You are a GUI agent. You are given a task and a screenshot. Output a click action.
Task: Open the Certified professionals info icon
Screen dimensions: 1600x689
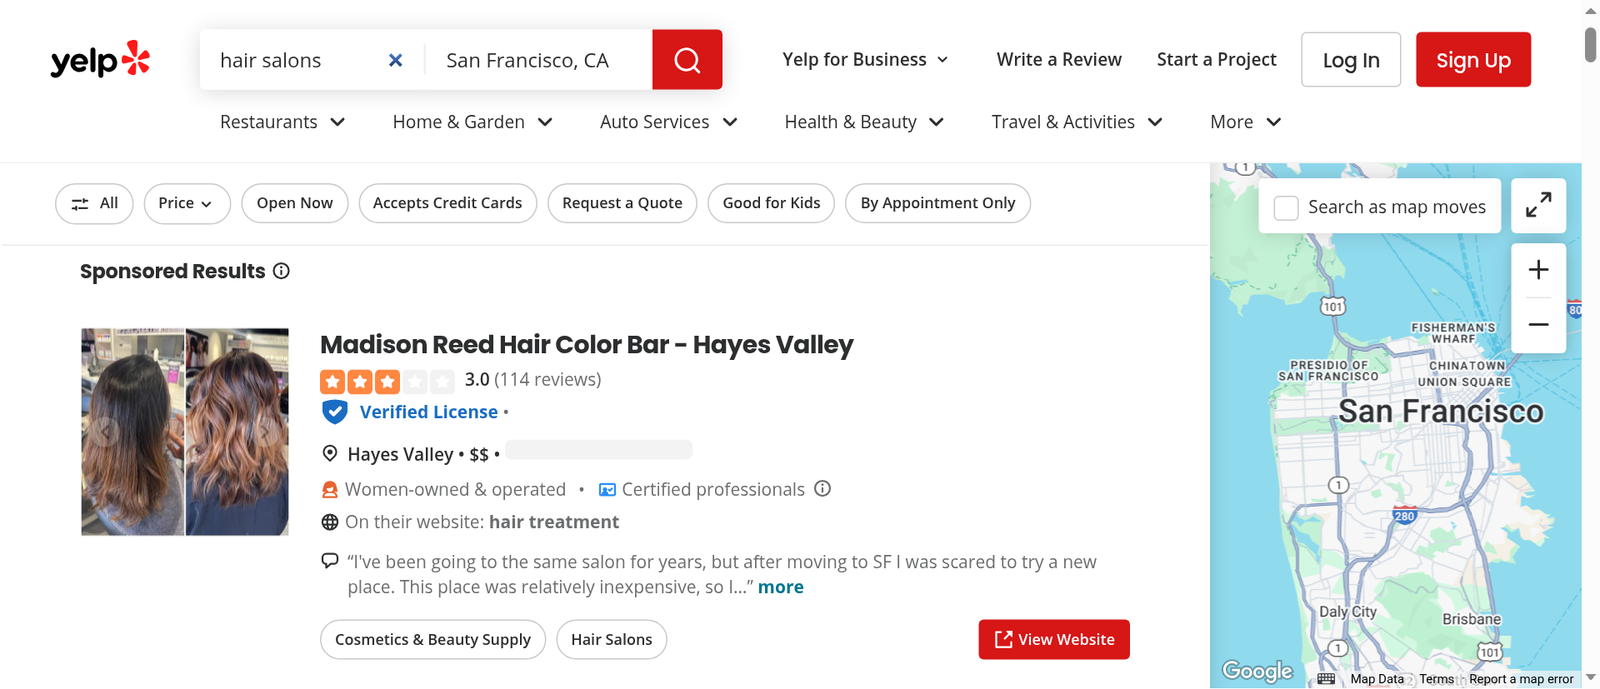pos(823,488)
